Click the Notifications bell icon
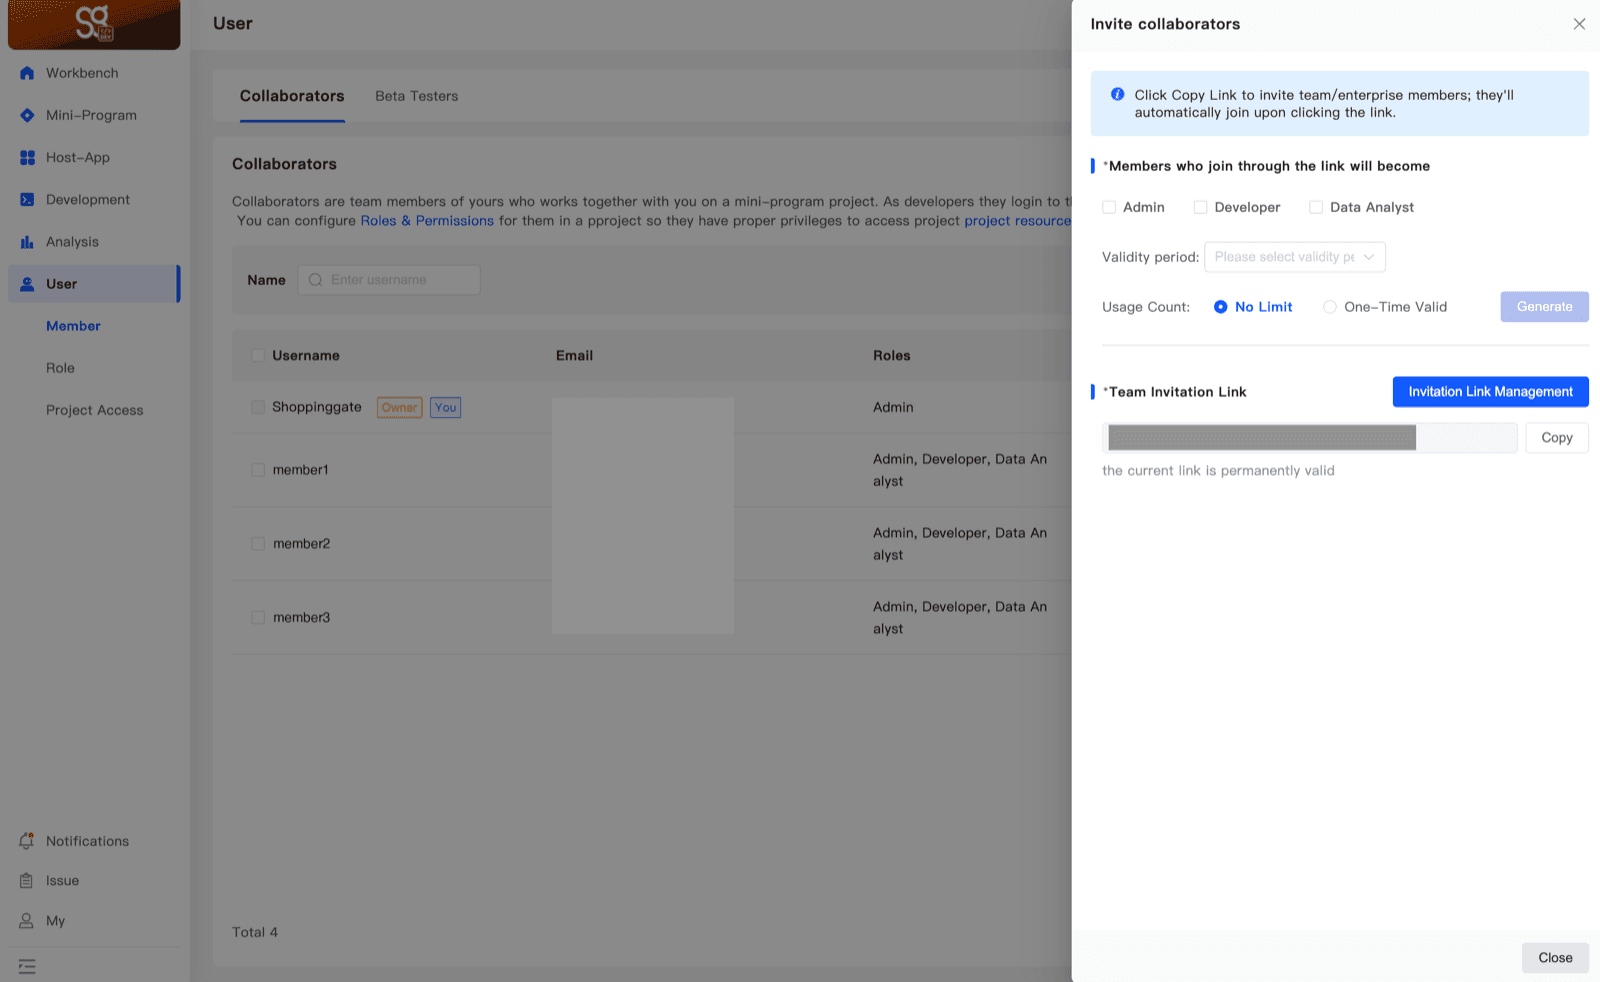Screen dimensions: 1600x982 click(27, 841)
